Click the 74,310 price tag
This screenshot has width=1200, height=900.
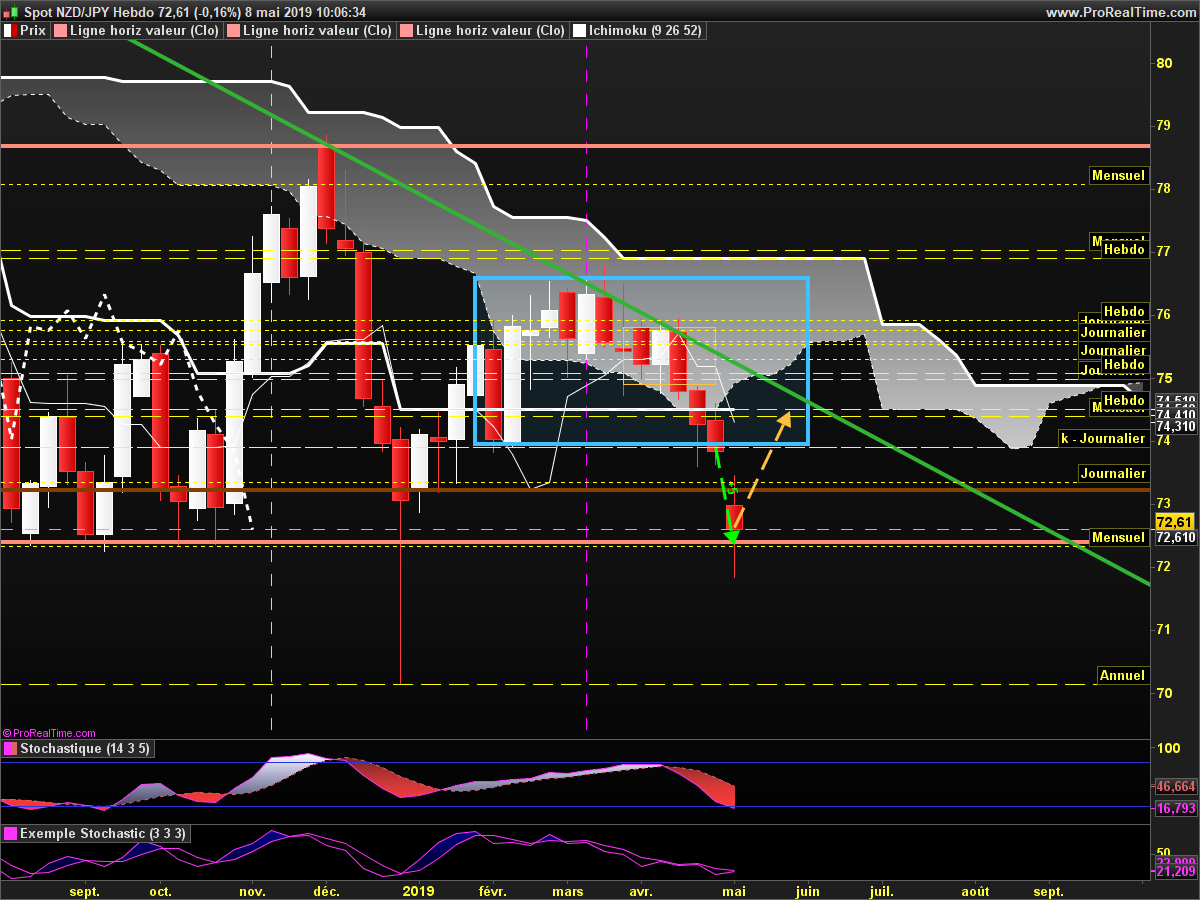pos(1175,426)
